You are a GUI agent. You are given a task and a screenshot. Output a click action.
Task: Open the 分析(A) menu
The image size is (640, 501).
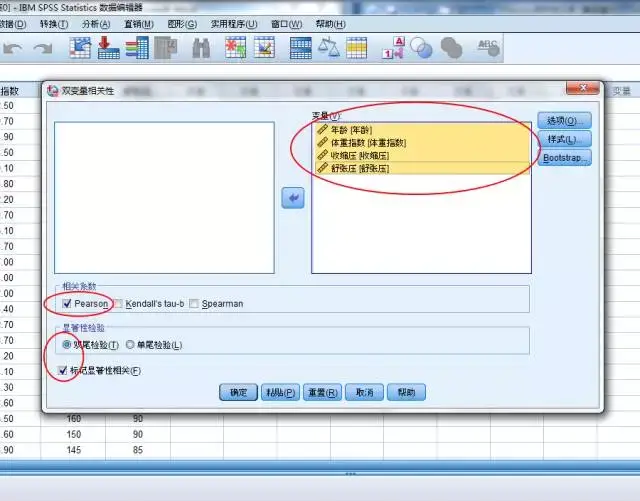(96, 24)
